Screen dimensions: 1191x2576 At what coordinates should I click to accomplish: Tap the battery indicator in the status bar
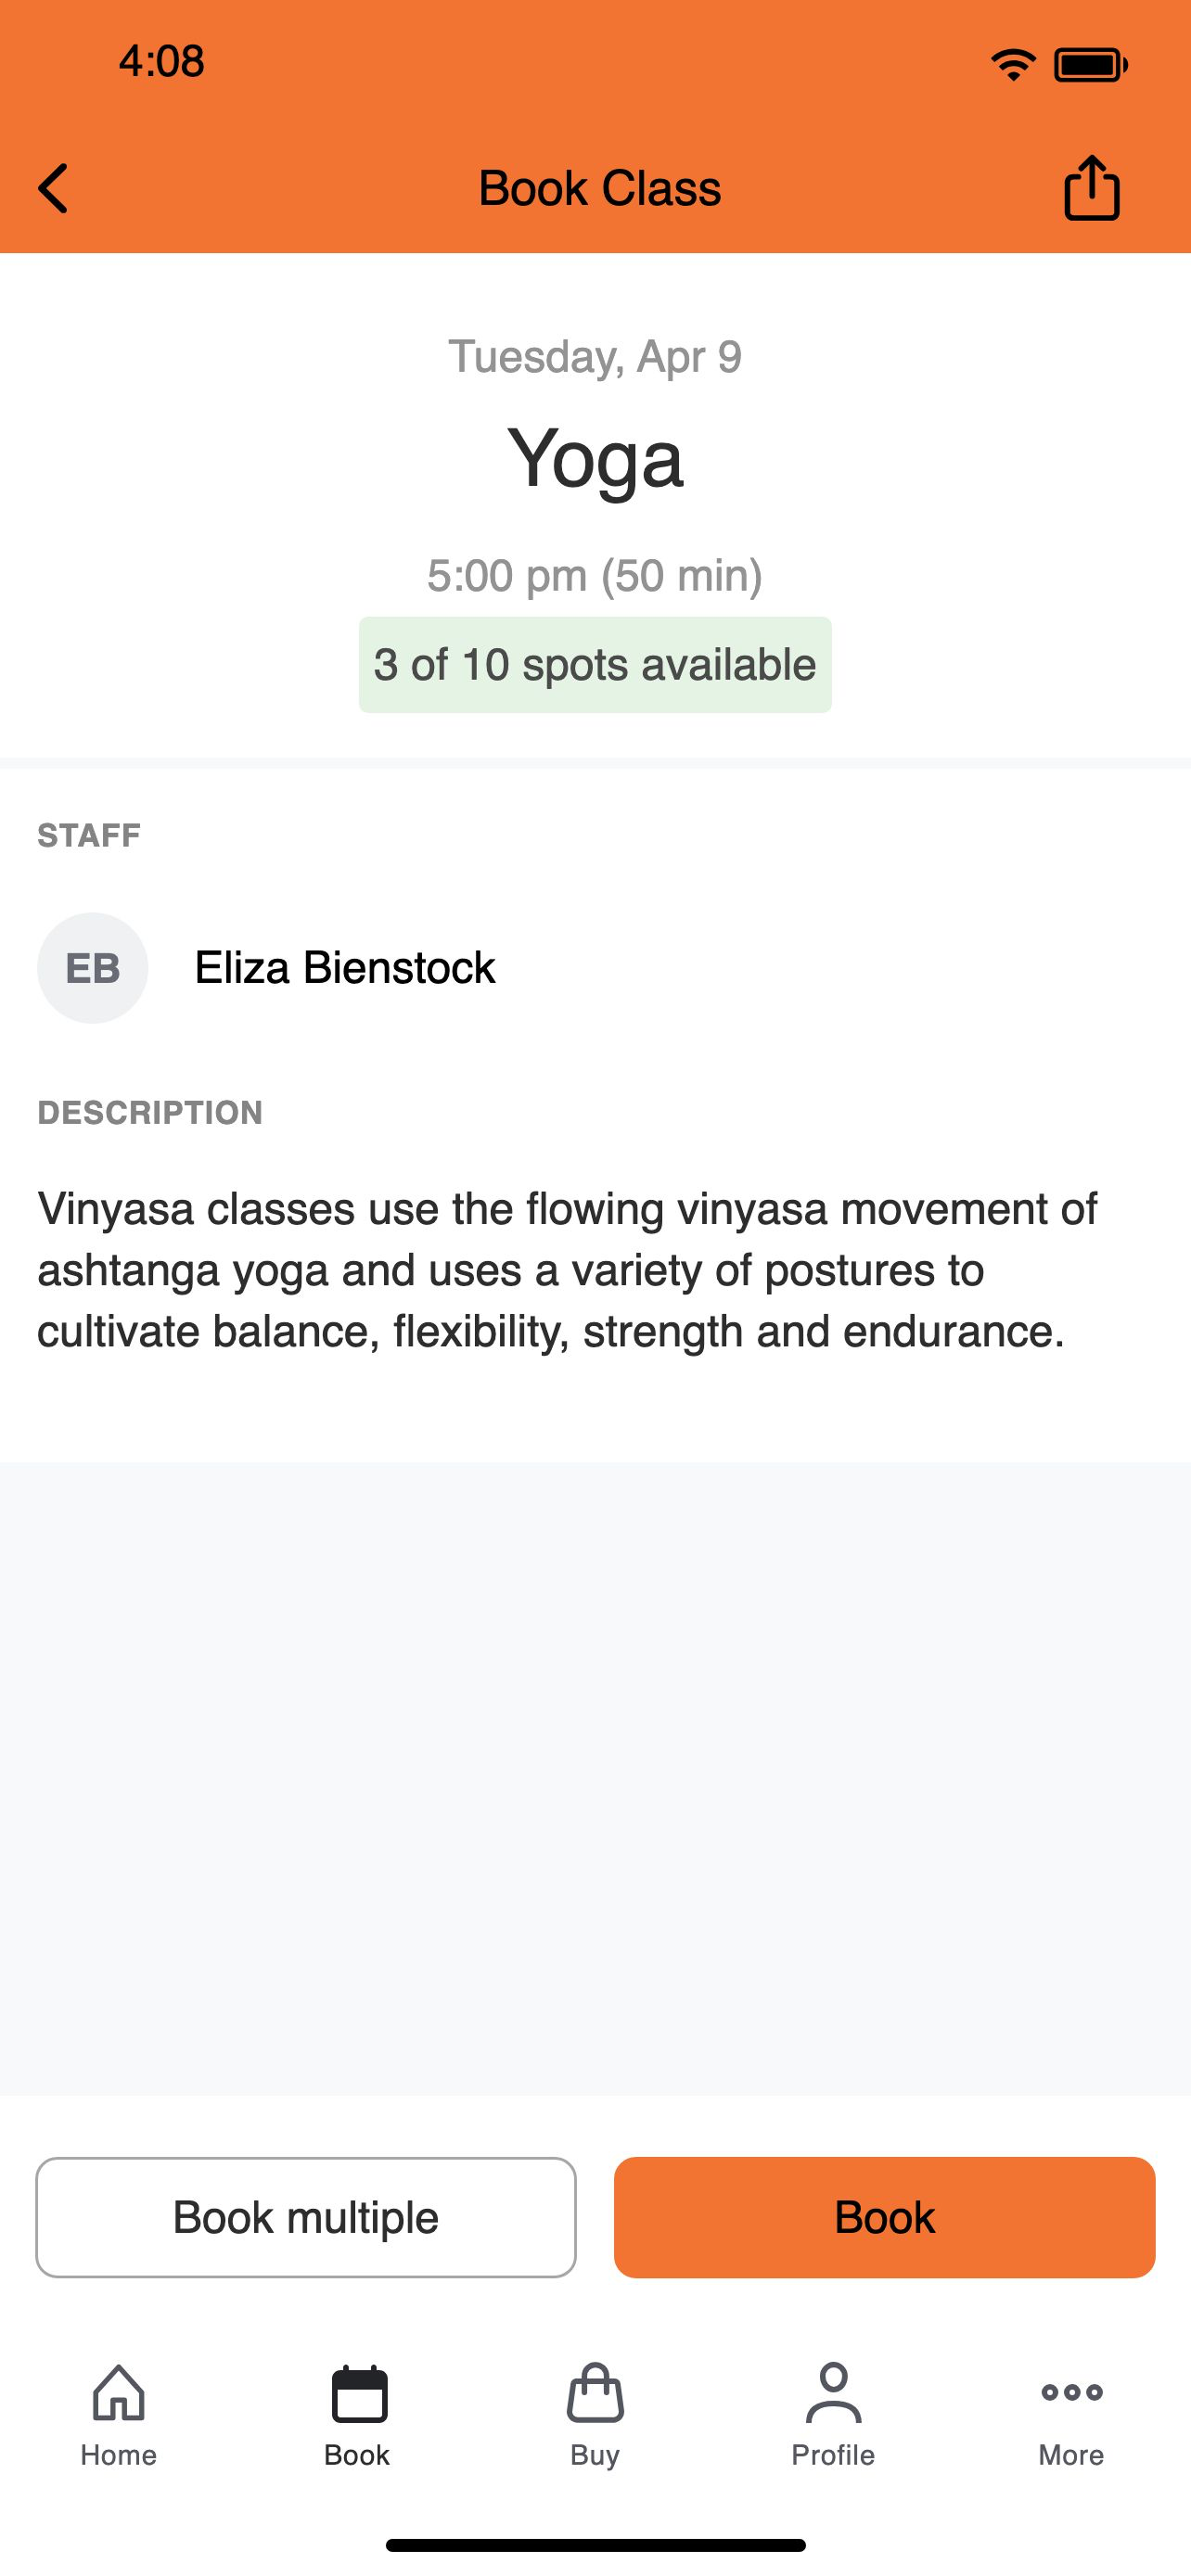[1091, 65]
